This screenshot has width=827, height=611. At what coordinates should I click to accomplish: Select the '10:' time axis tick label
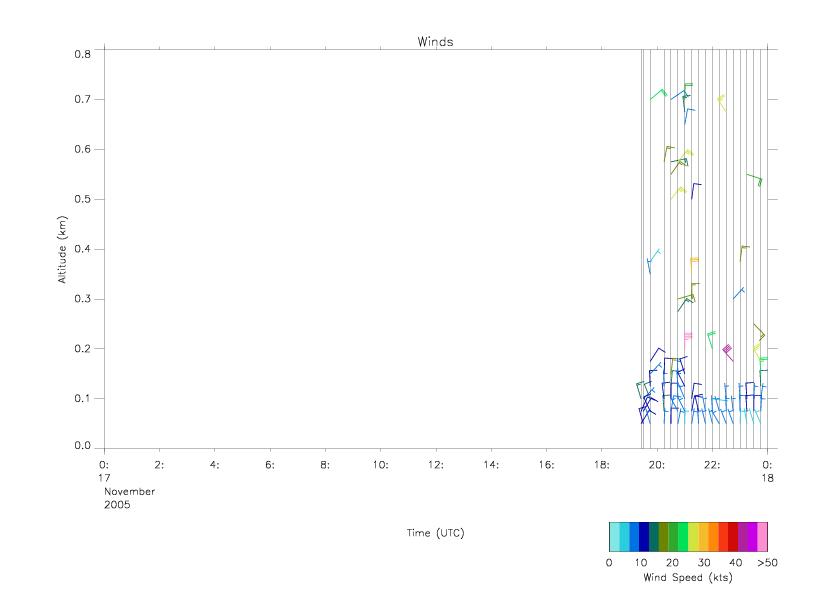click(x=380, y=465)
